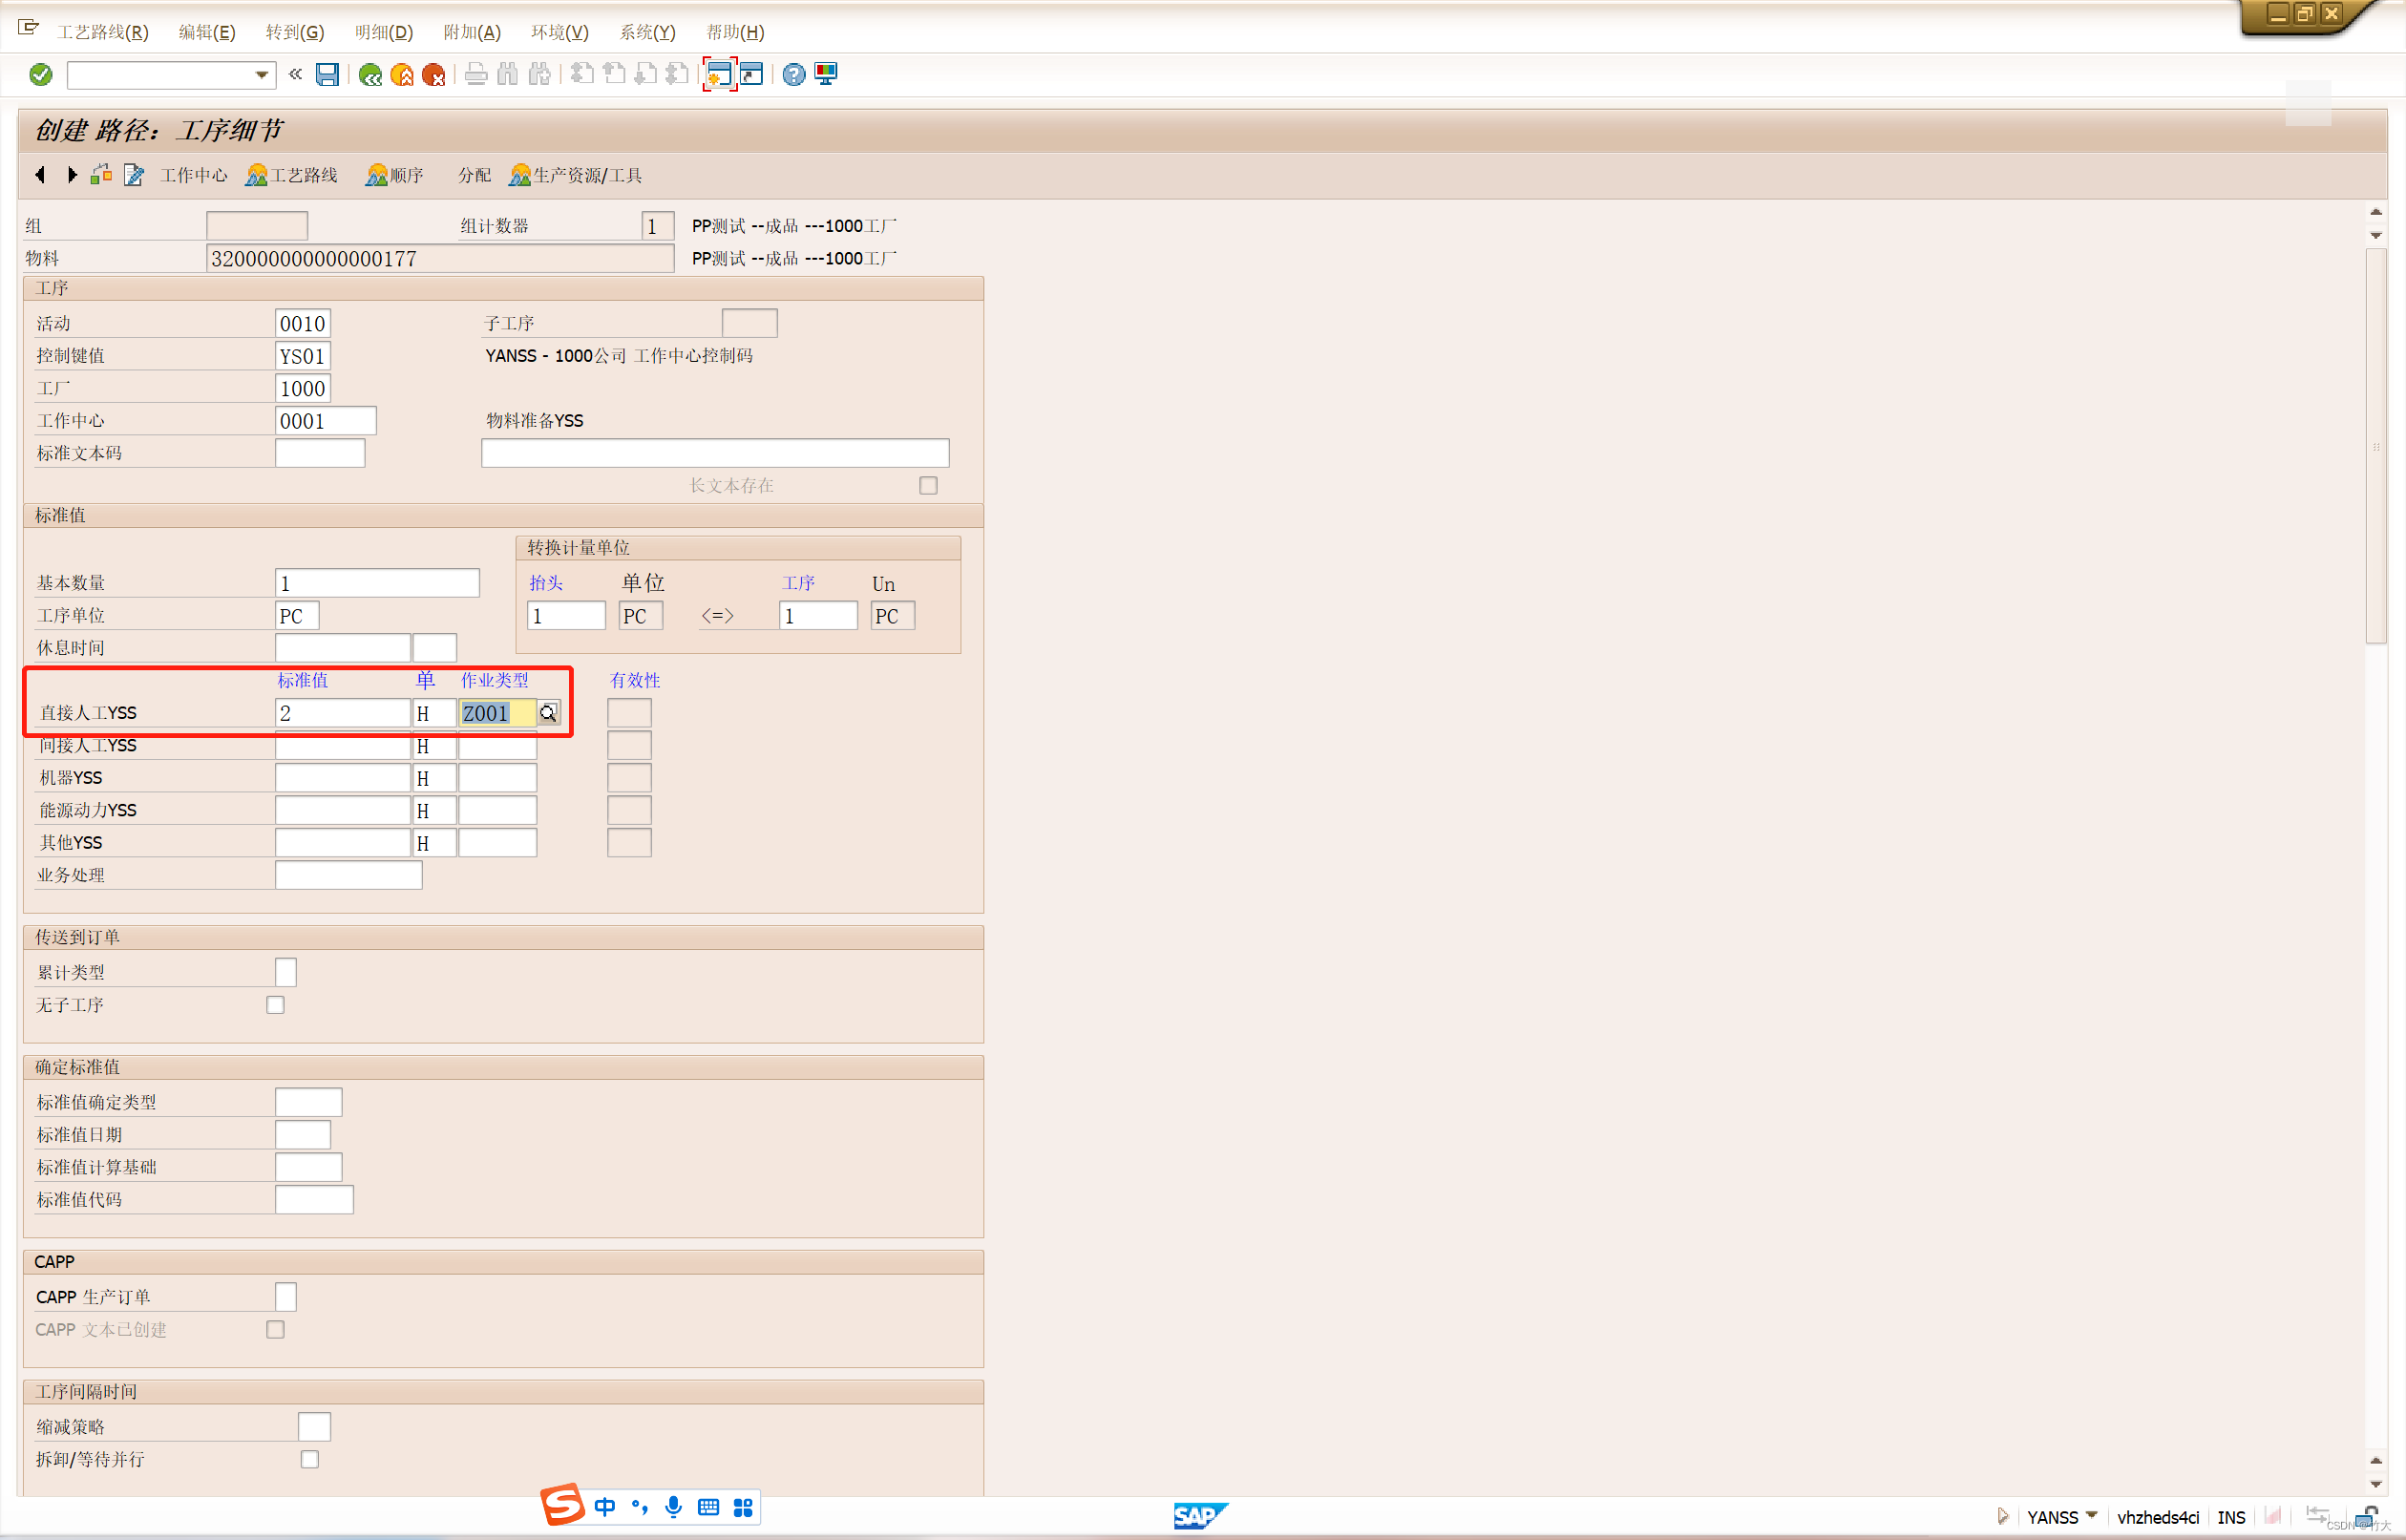Click the green Back arrow icon
2406x1540 pixels.
370,75
